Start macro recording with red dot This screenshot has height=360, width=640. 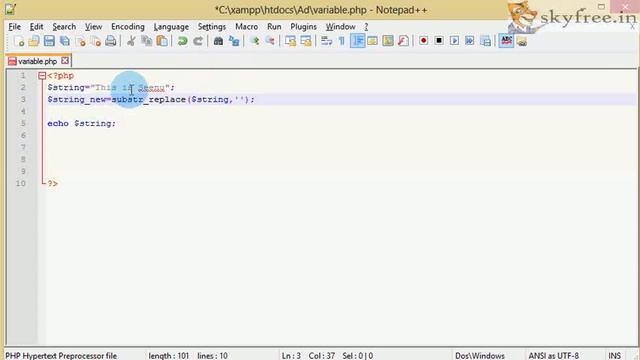[x=424, y=41]
